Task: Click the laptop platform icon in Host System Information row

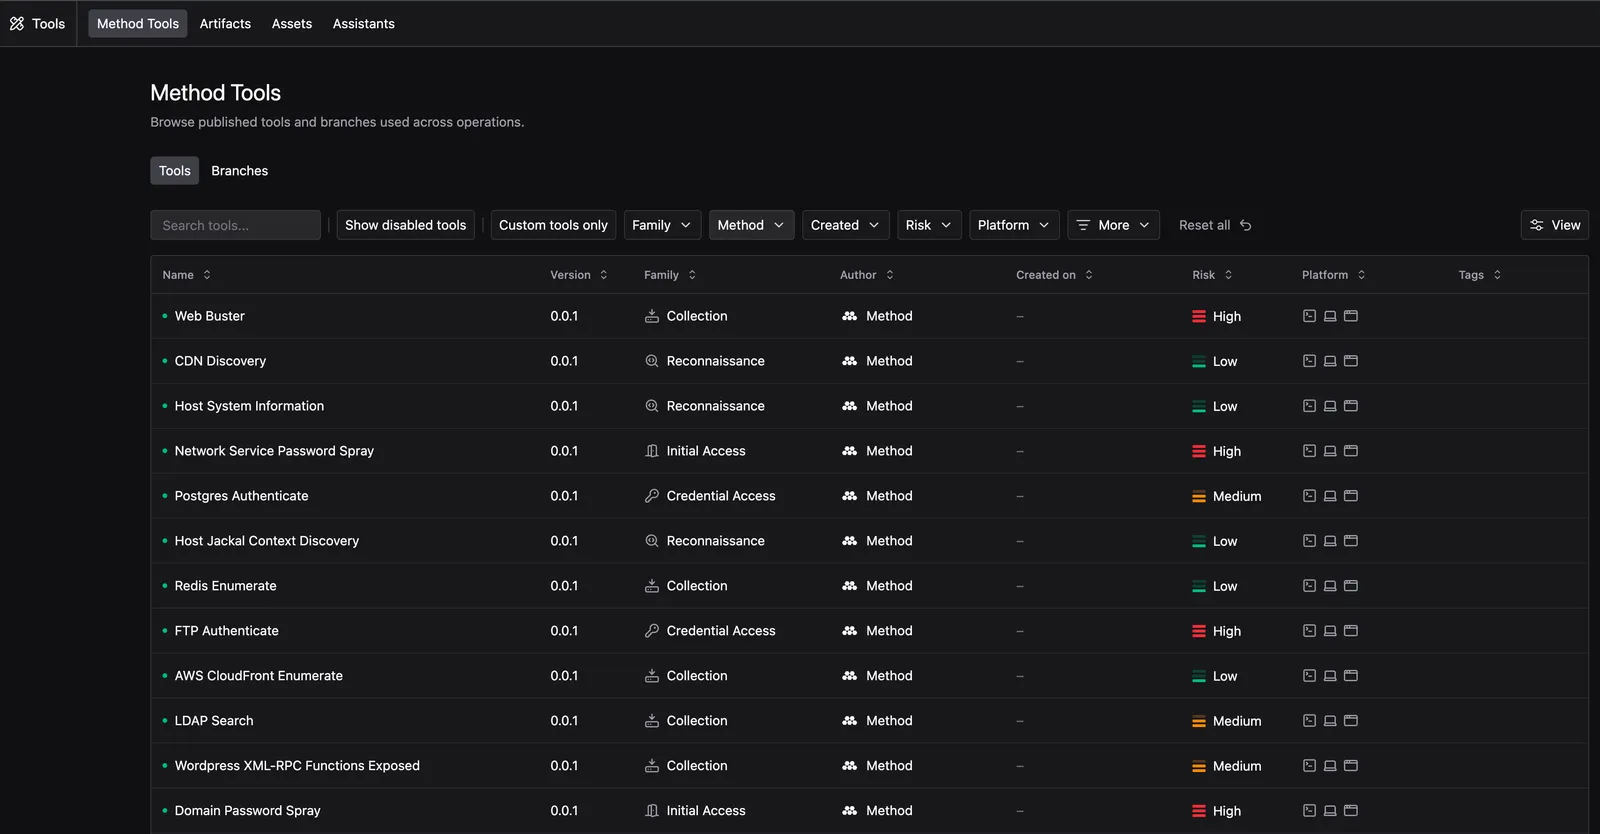Action: click(x=1330, y=406)
